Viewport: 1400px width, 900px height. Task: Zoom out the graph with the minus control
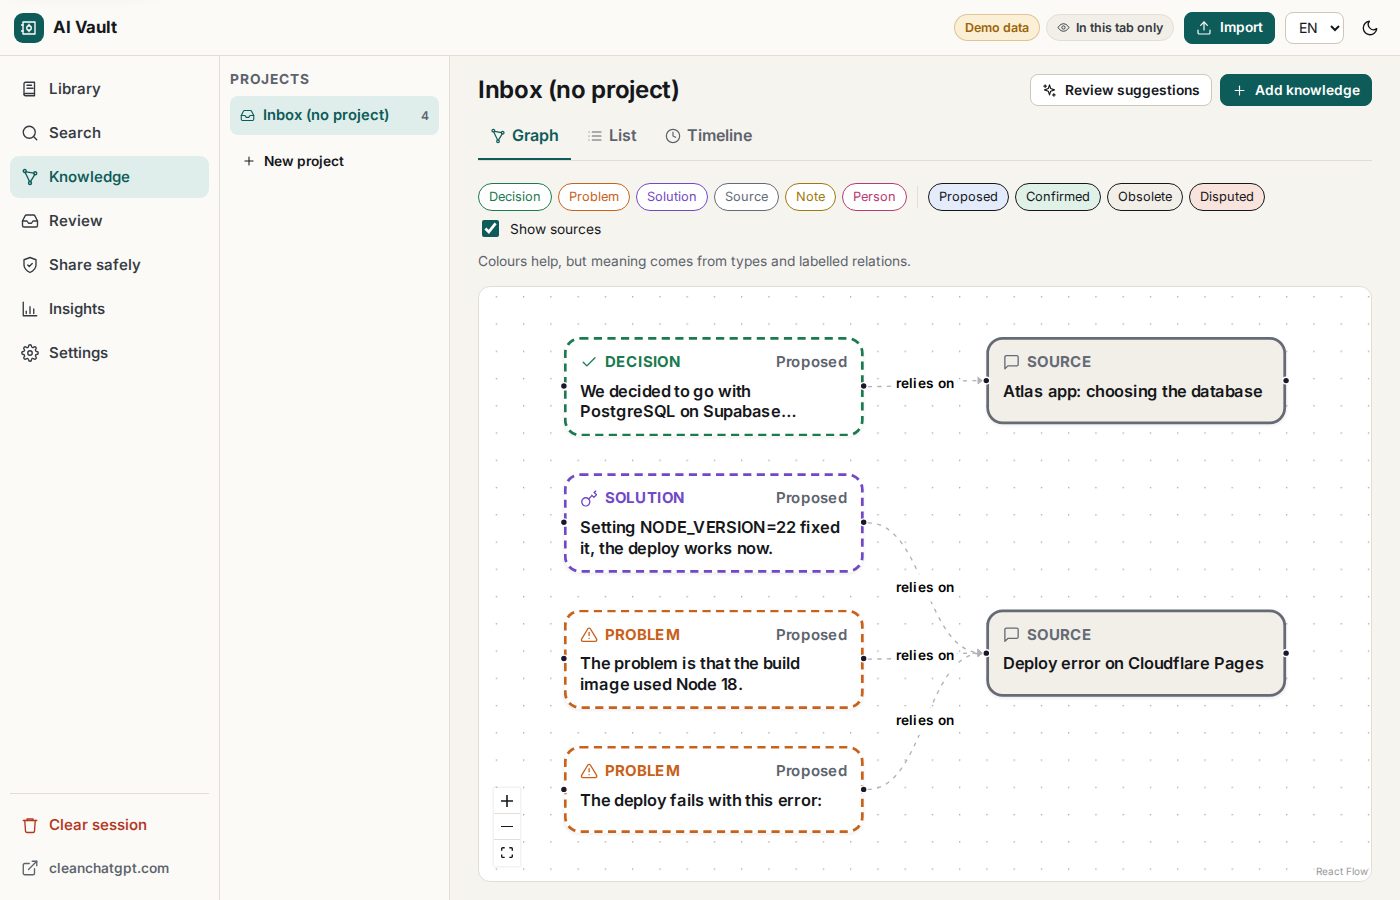tap(507, 827)
